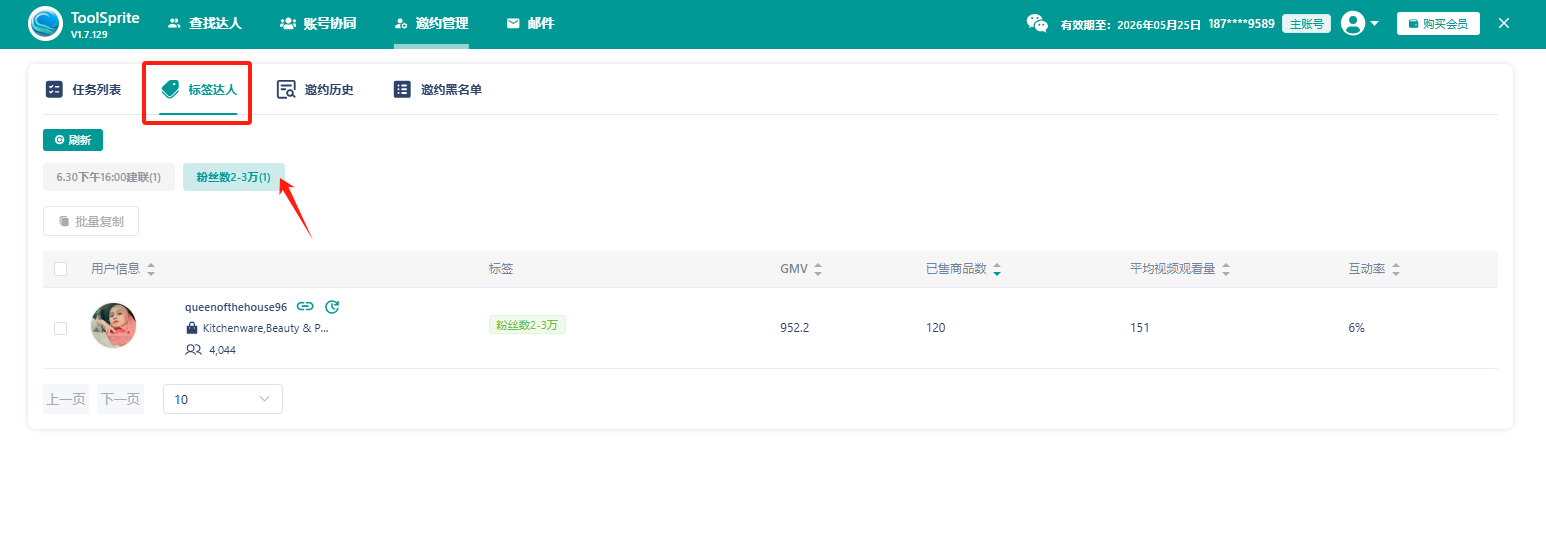Click the link icon beside queenofthehouse96
This screenshot has height=555, width=1546.
[306, 307]
